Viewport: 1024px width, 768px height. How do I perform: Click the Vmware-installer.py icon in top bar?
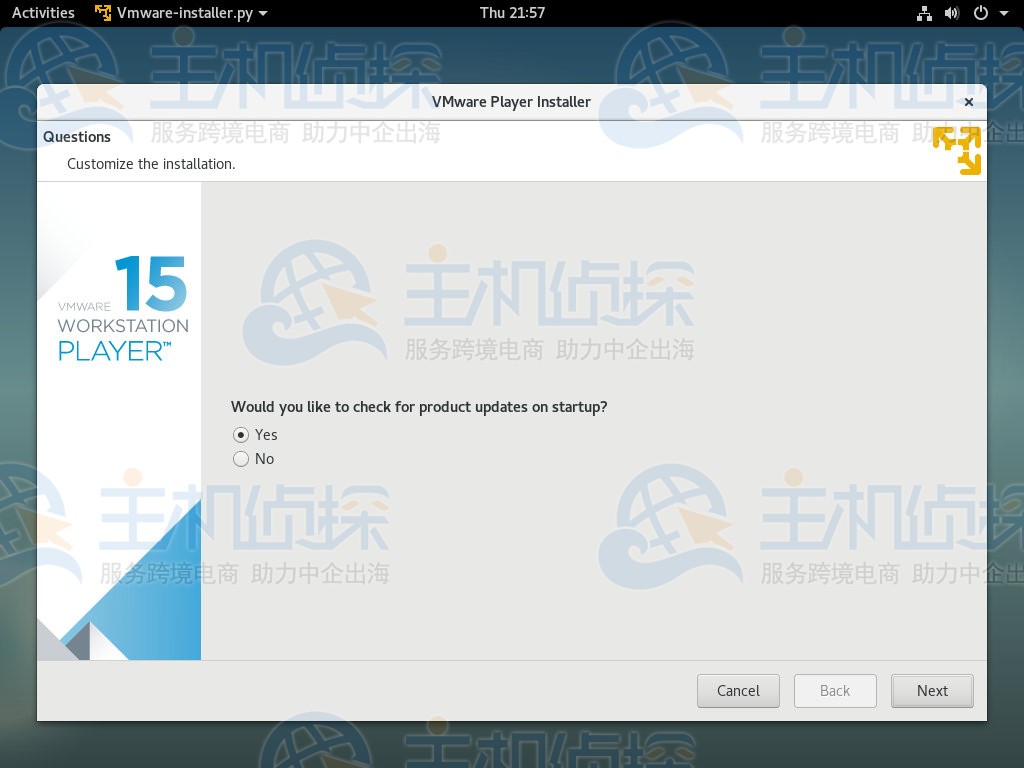coord(101,13)
